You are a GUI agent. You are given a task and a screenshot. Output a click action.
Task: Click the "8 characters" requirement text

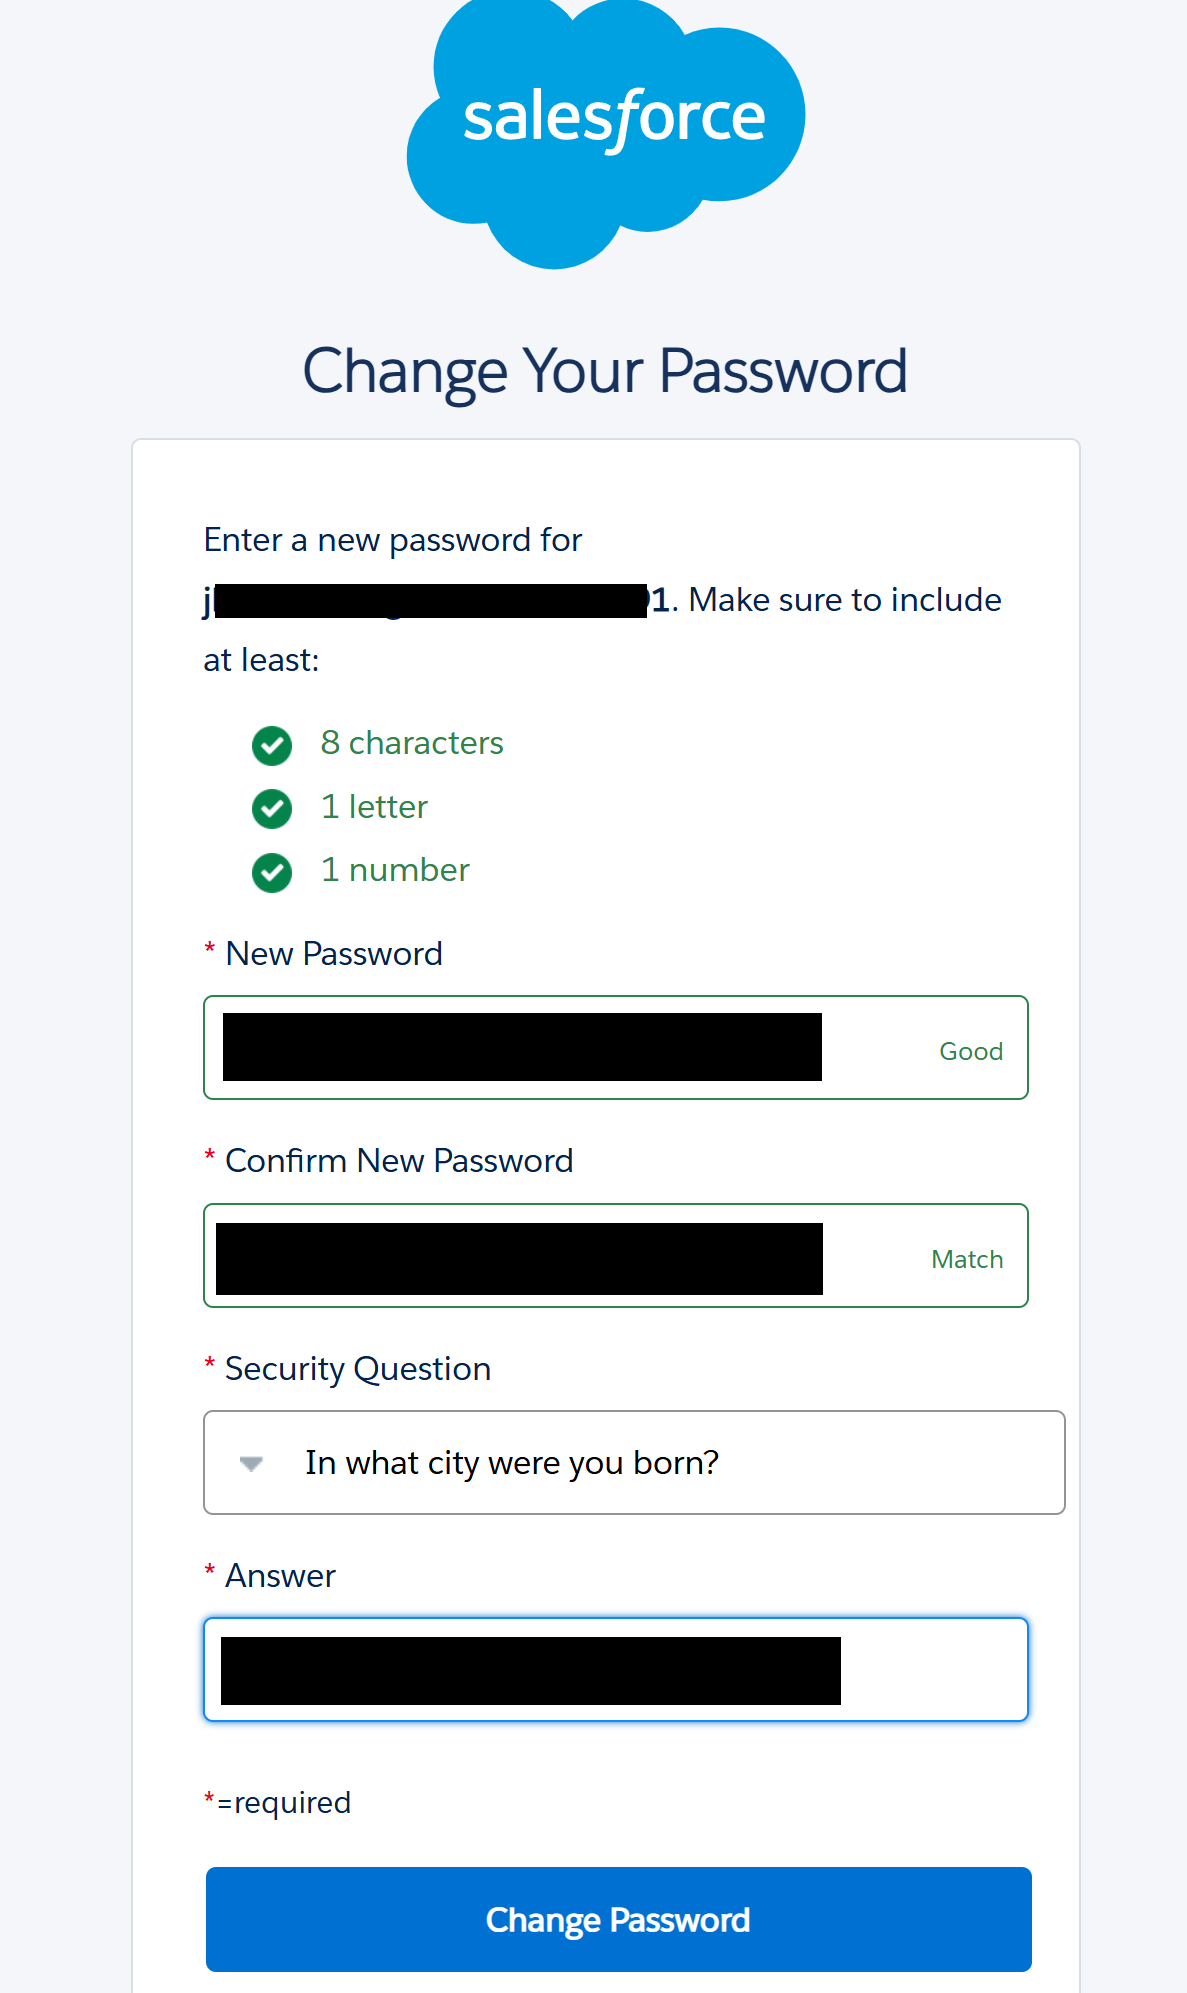click(x=411, y=743)
